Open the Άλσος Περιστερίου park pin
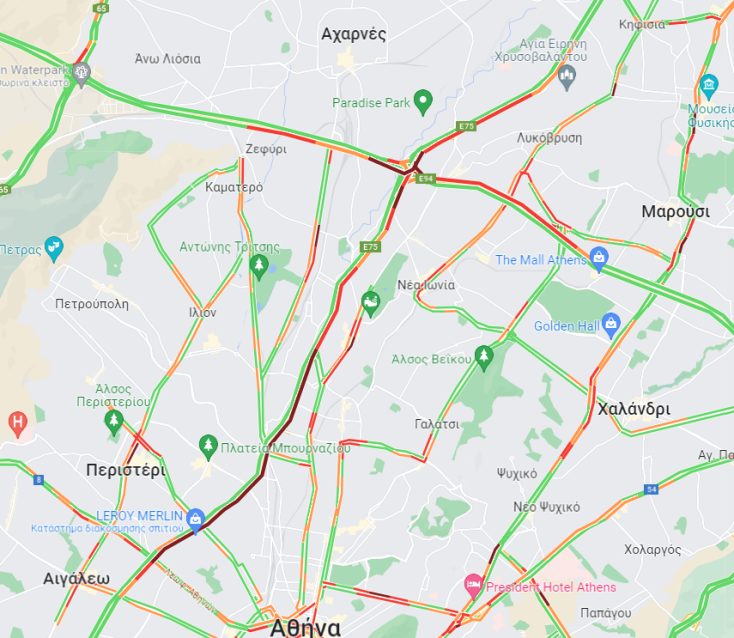Image resolution: width=734 pixels, height=638 pixels. pos(113,422)
